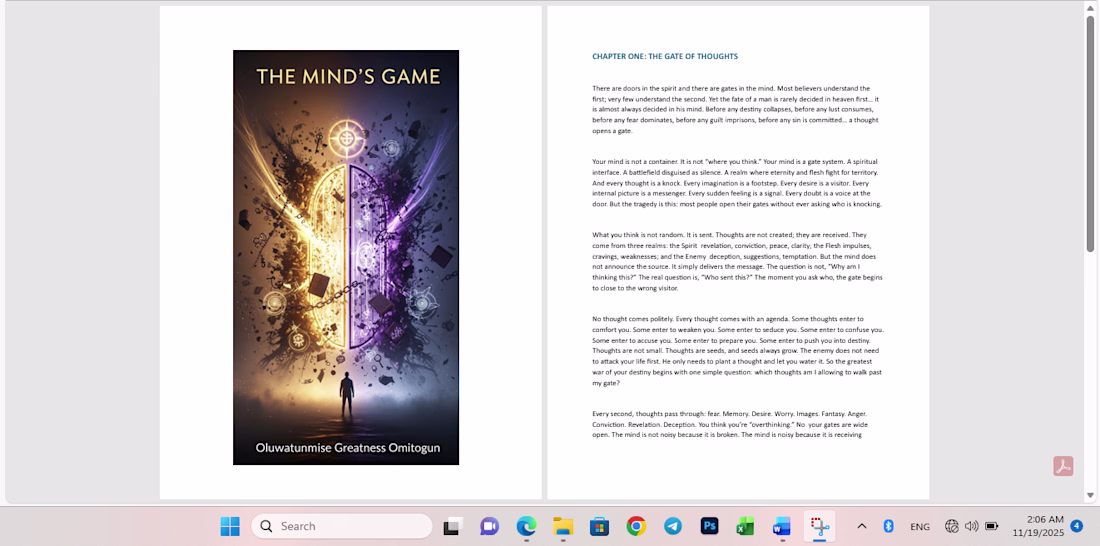Viewport: 1100px width, 546px height.
Task: Switch to Word from the taskbar
Action: 782,526
